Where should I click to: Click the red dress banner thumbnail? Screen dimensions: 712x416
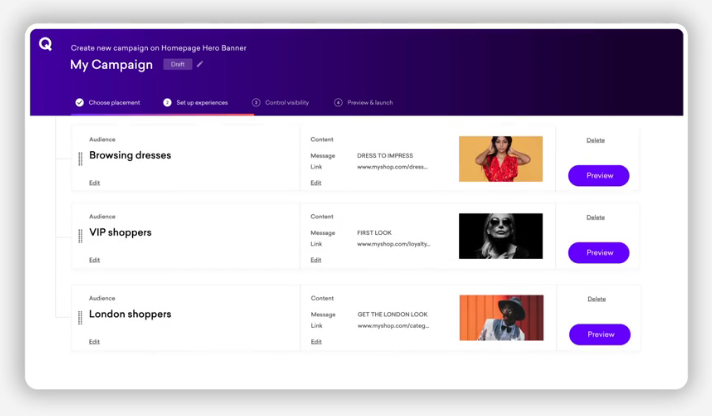500,159
